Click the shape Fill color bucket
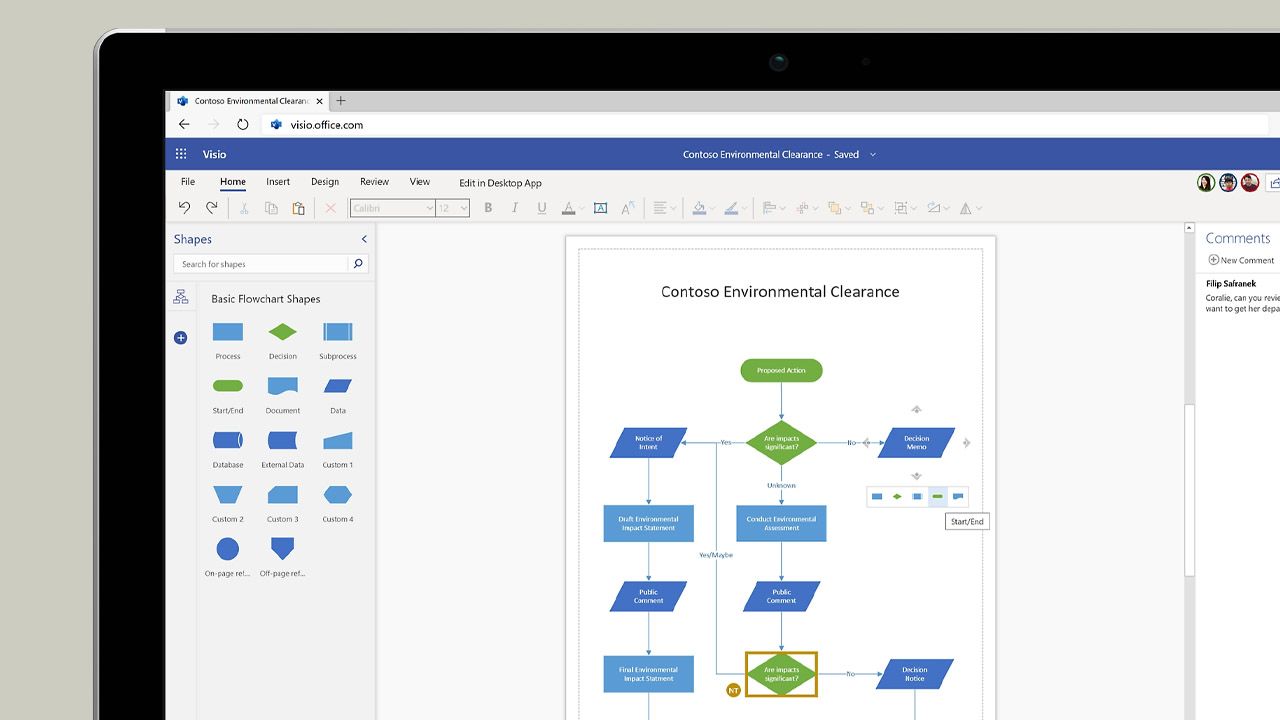Viewport: 1280px width, 720px height. point(700,208)
